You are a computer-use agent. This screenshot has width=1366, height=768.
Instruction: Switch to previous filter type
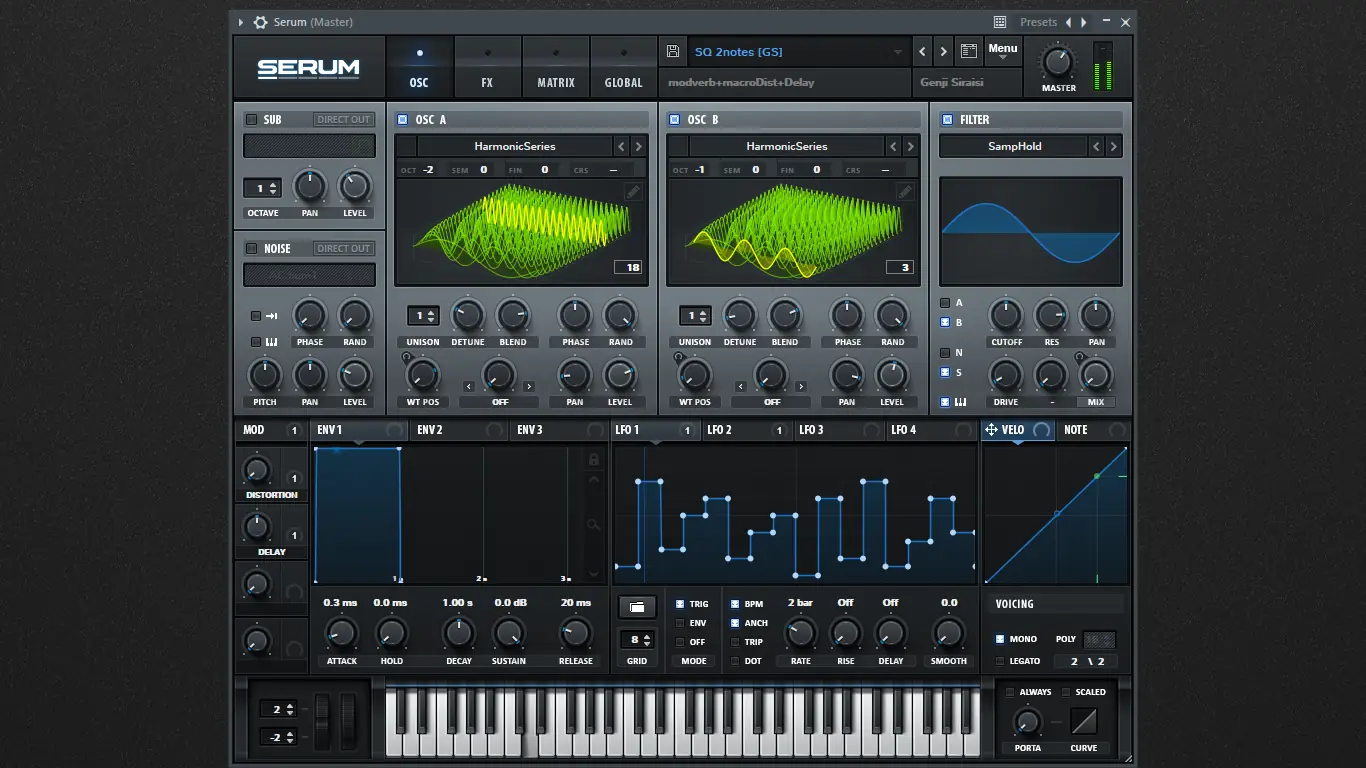click(1096, 146)
